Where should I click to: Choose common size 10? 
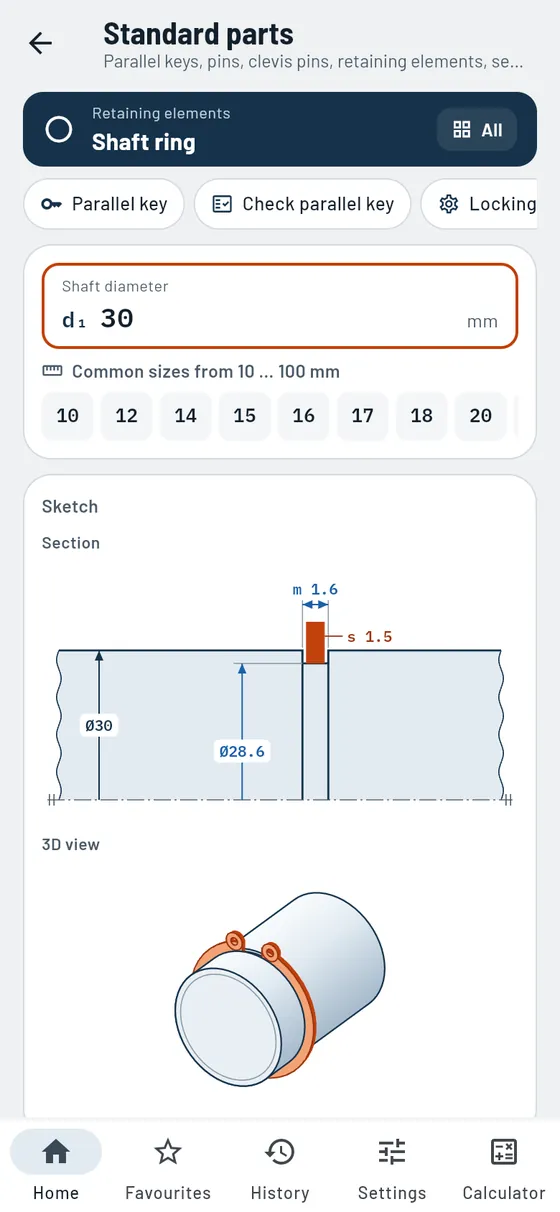[68, 416]
